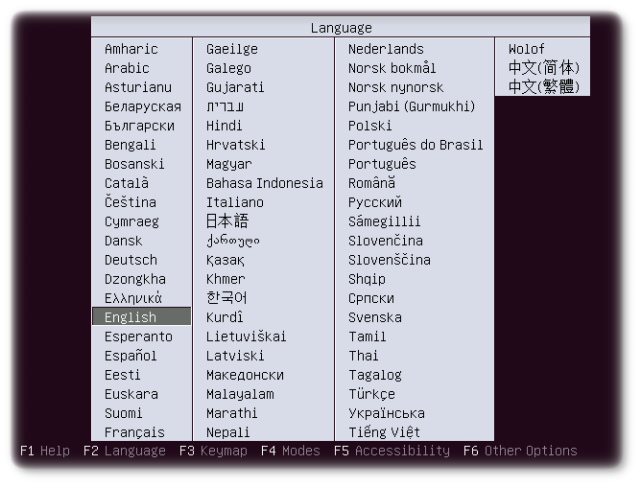Select Italiano language entry
This screenshot has height=486, width=640.
(235, 202)
